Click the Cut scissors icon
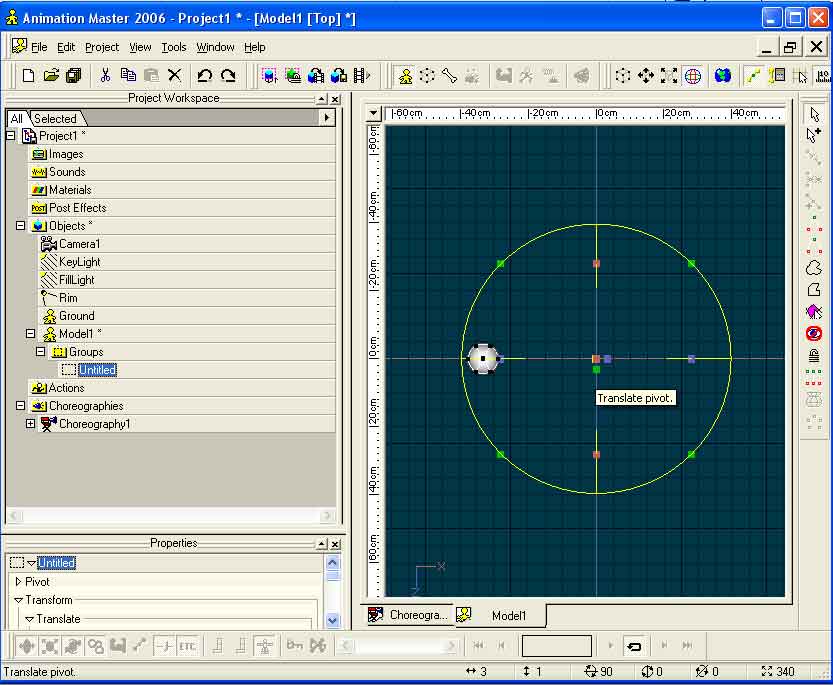 point(105,75)
